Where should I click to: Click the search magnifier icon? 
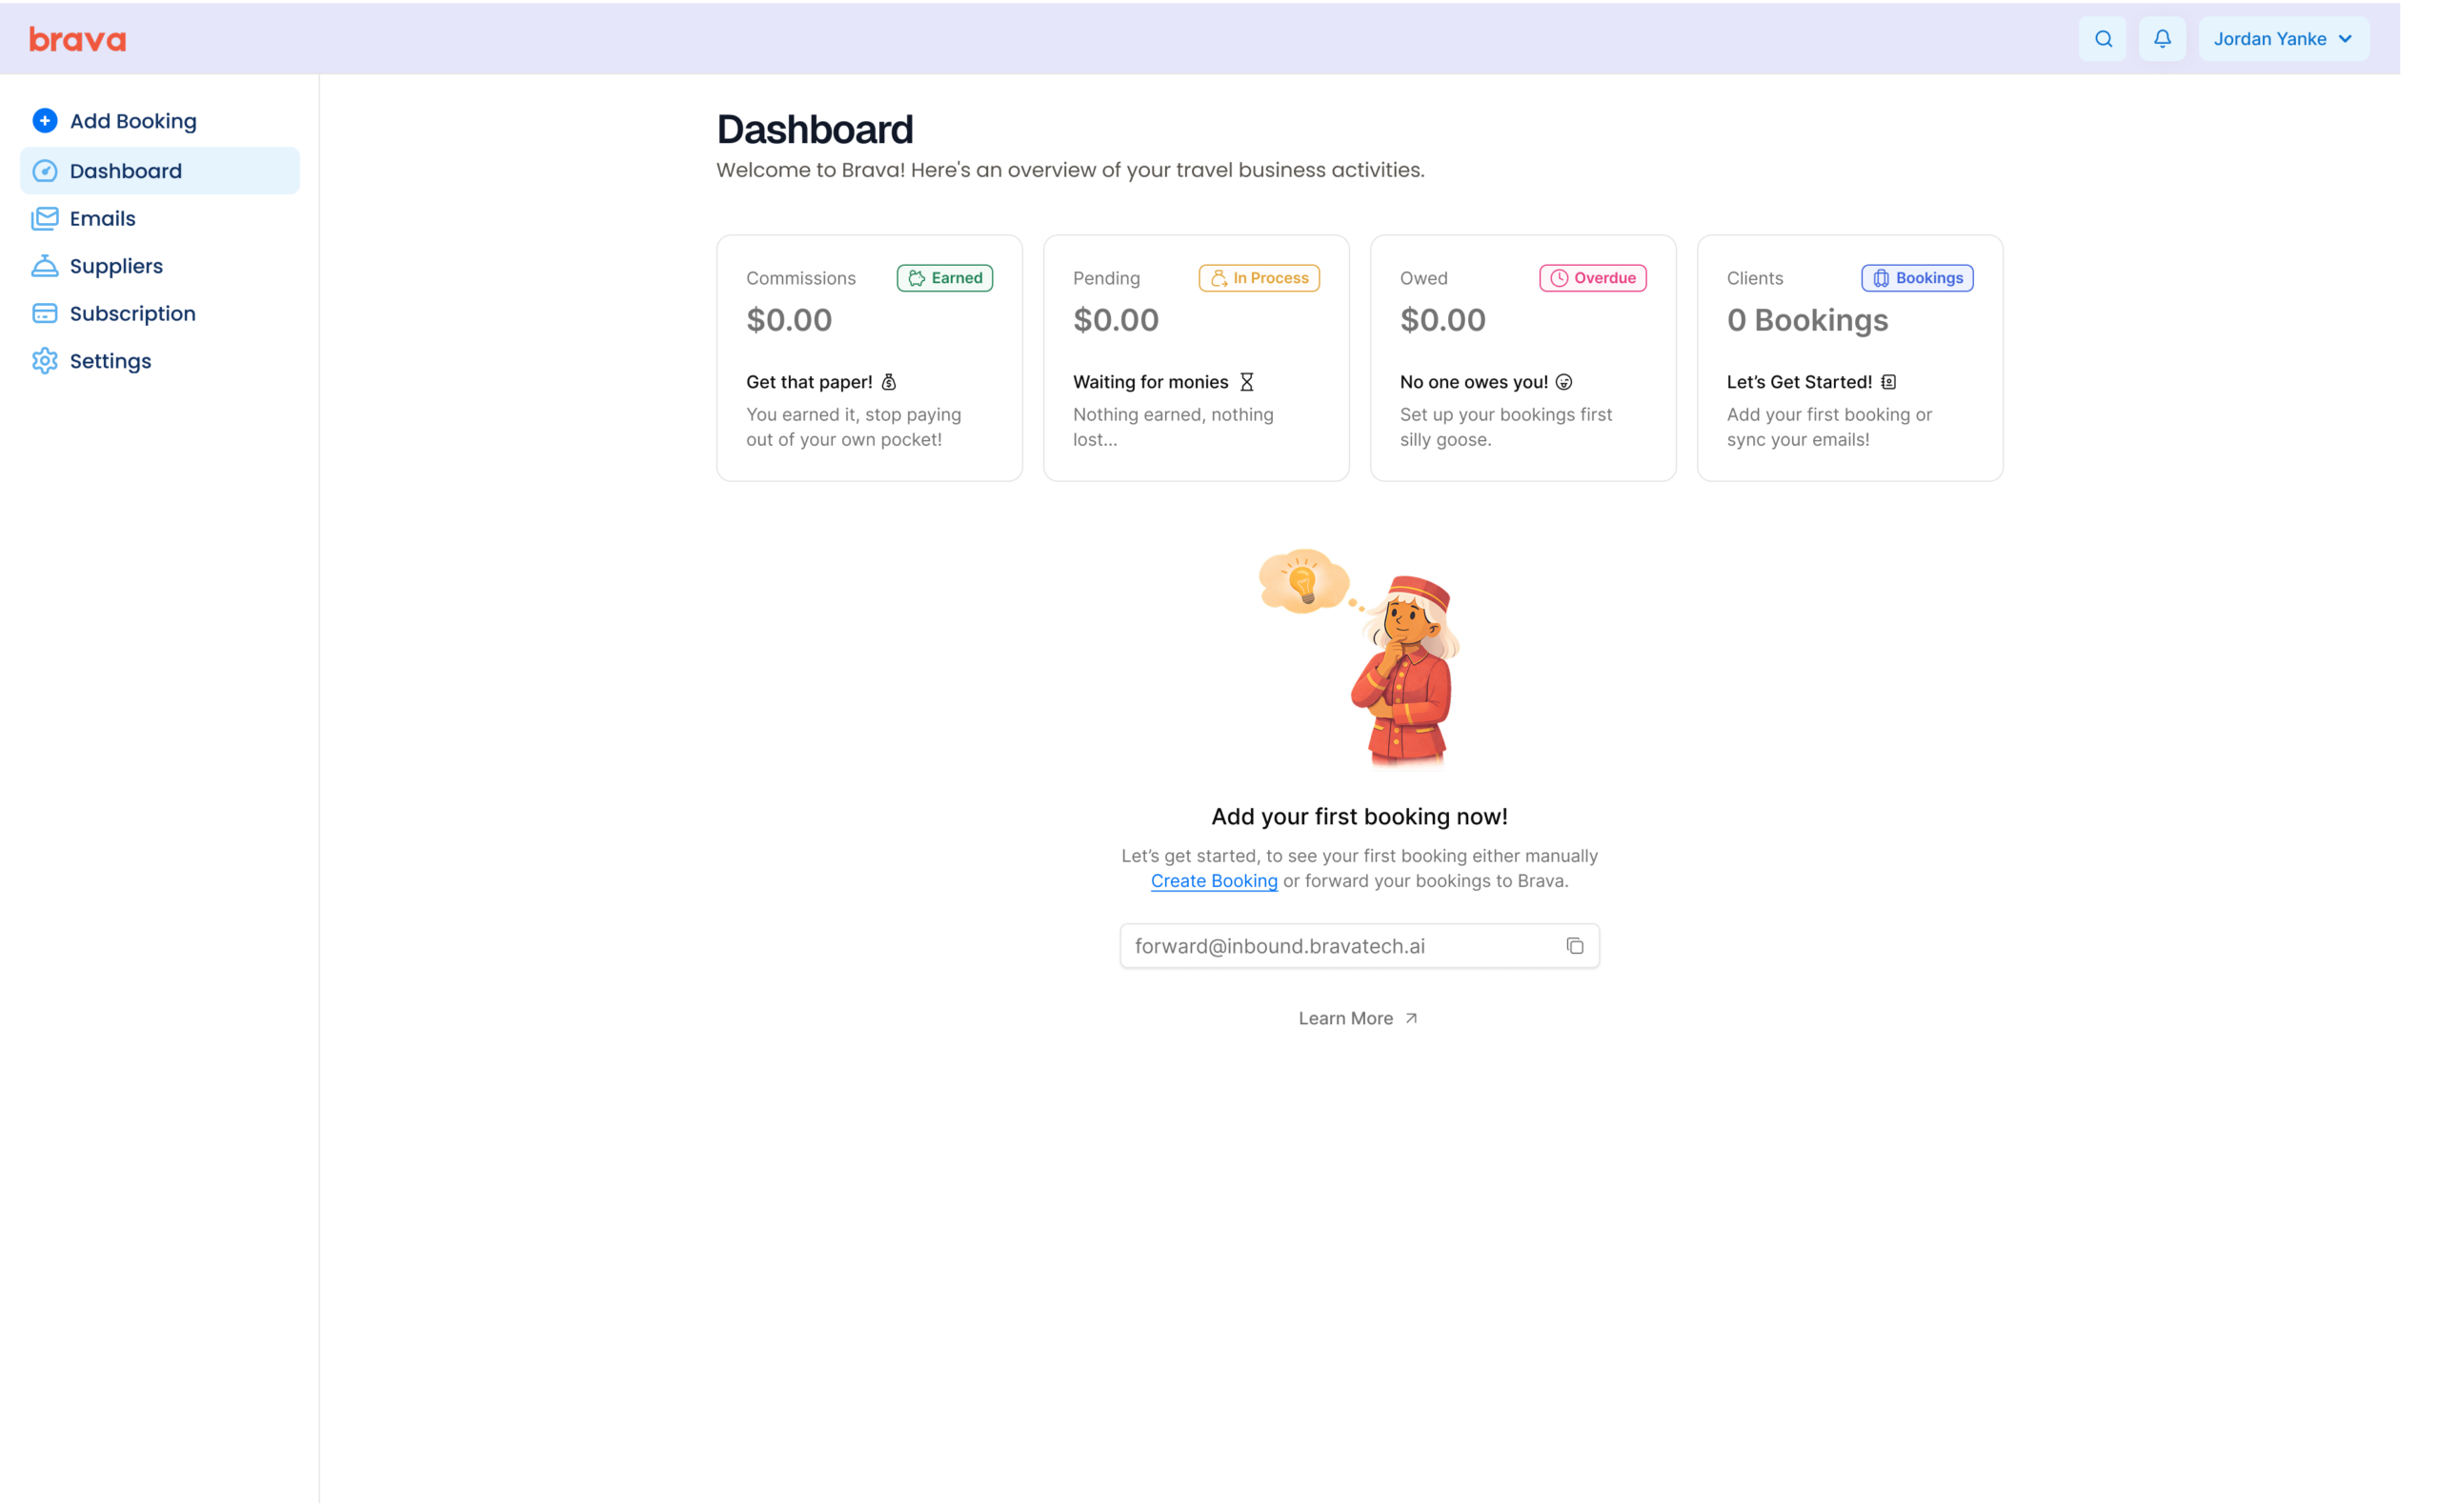pos(2103,39)
